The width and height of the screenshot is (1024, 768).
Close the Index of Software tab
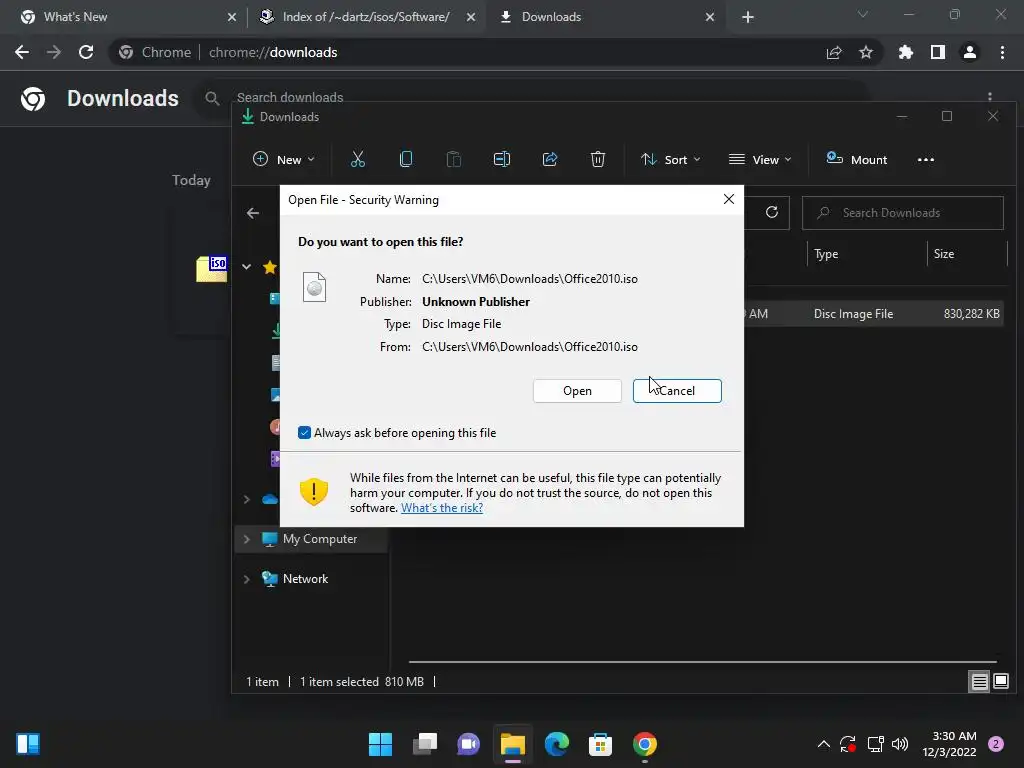pyautogui.click(x=471, y=17)
